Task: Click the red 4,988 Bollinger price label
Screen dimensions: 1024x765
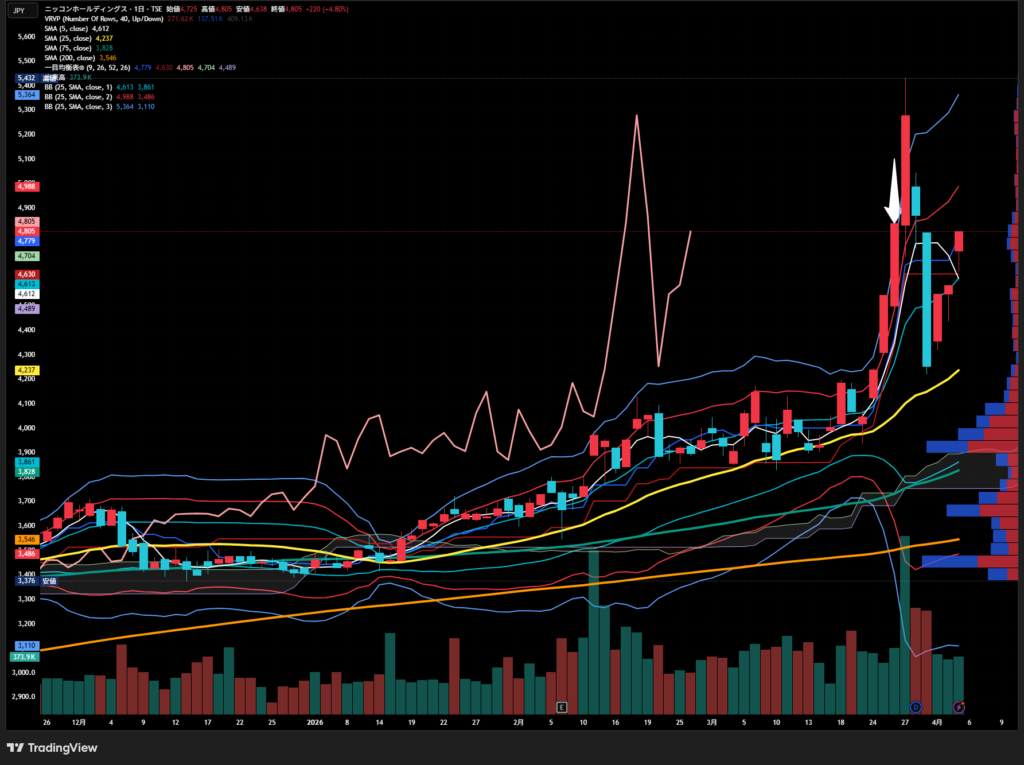Action: tap(26, 186)
